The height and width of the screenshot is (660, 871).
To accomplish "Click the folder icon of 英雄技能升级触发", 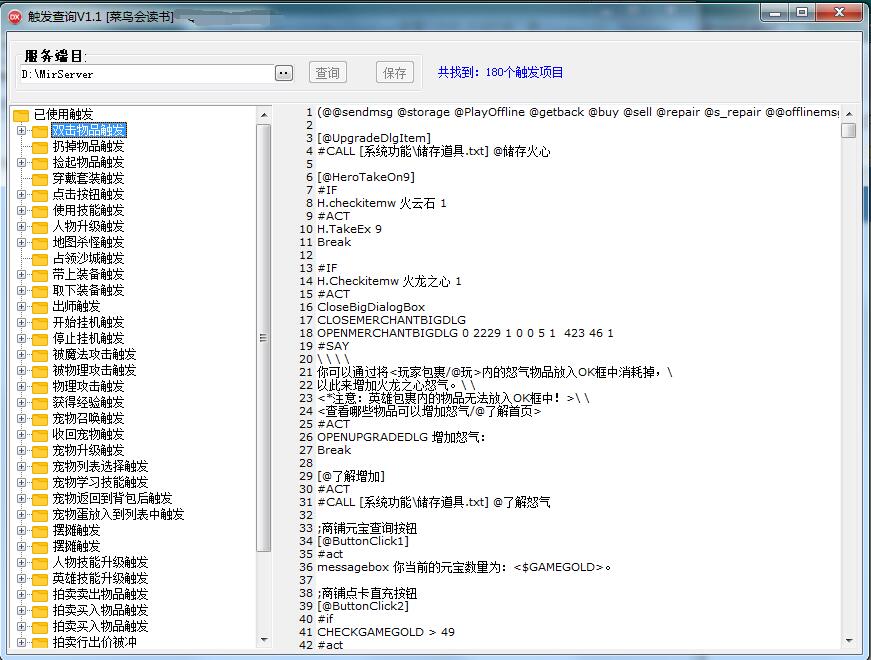I will click(40, 579).
